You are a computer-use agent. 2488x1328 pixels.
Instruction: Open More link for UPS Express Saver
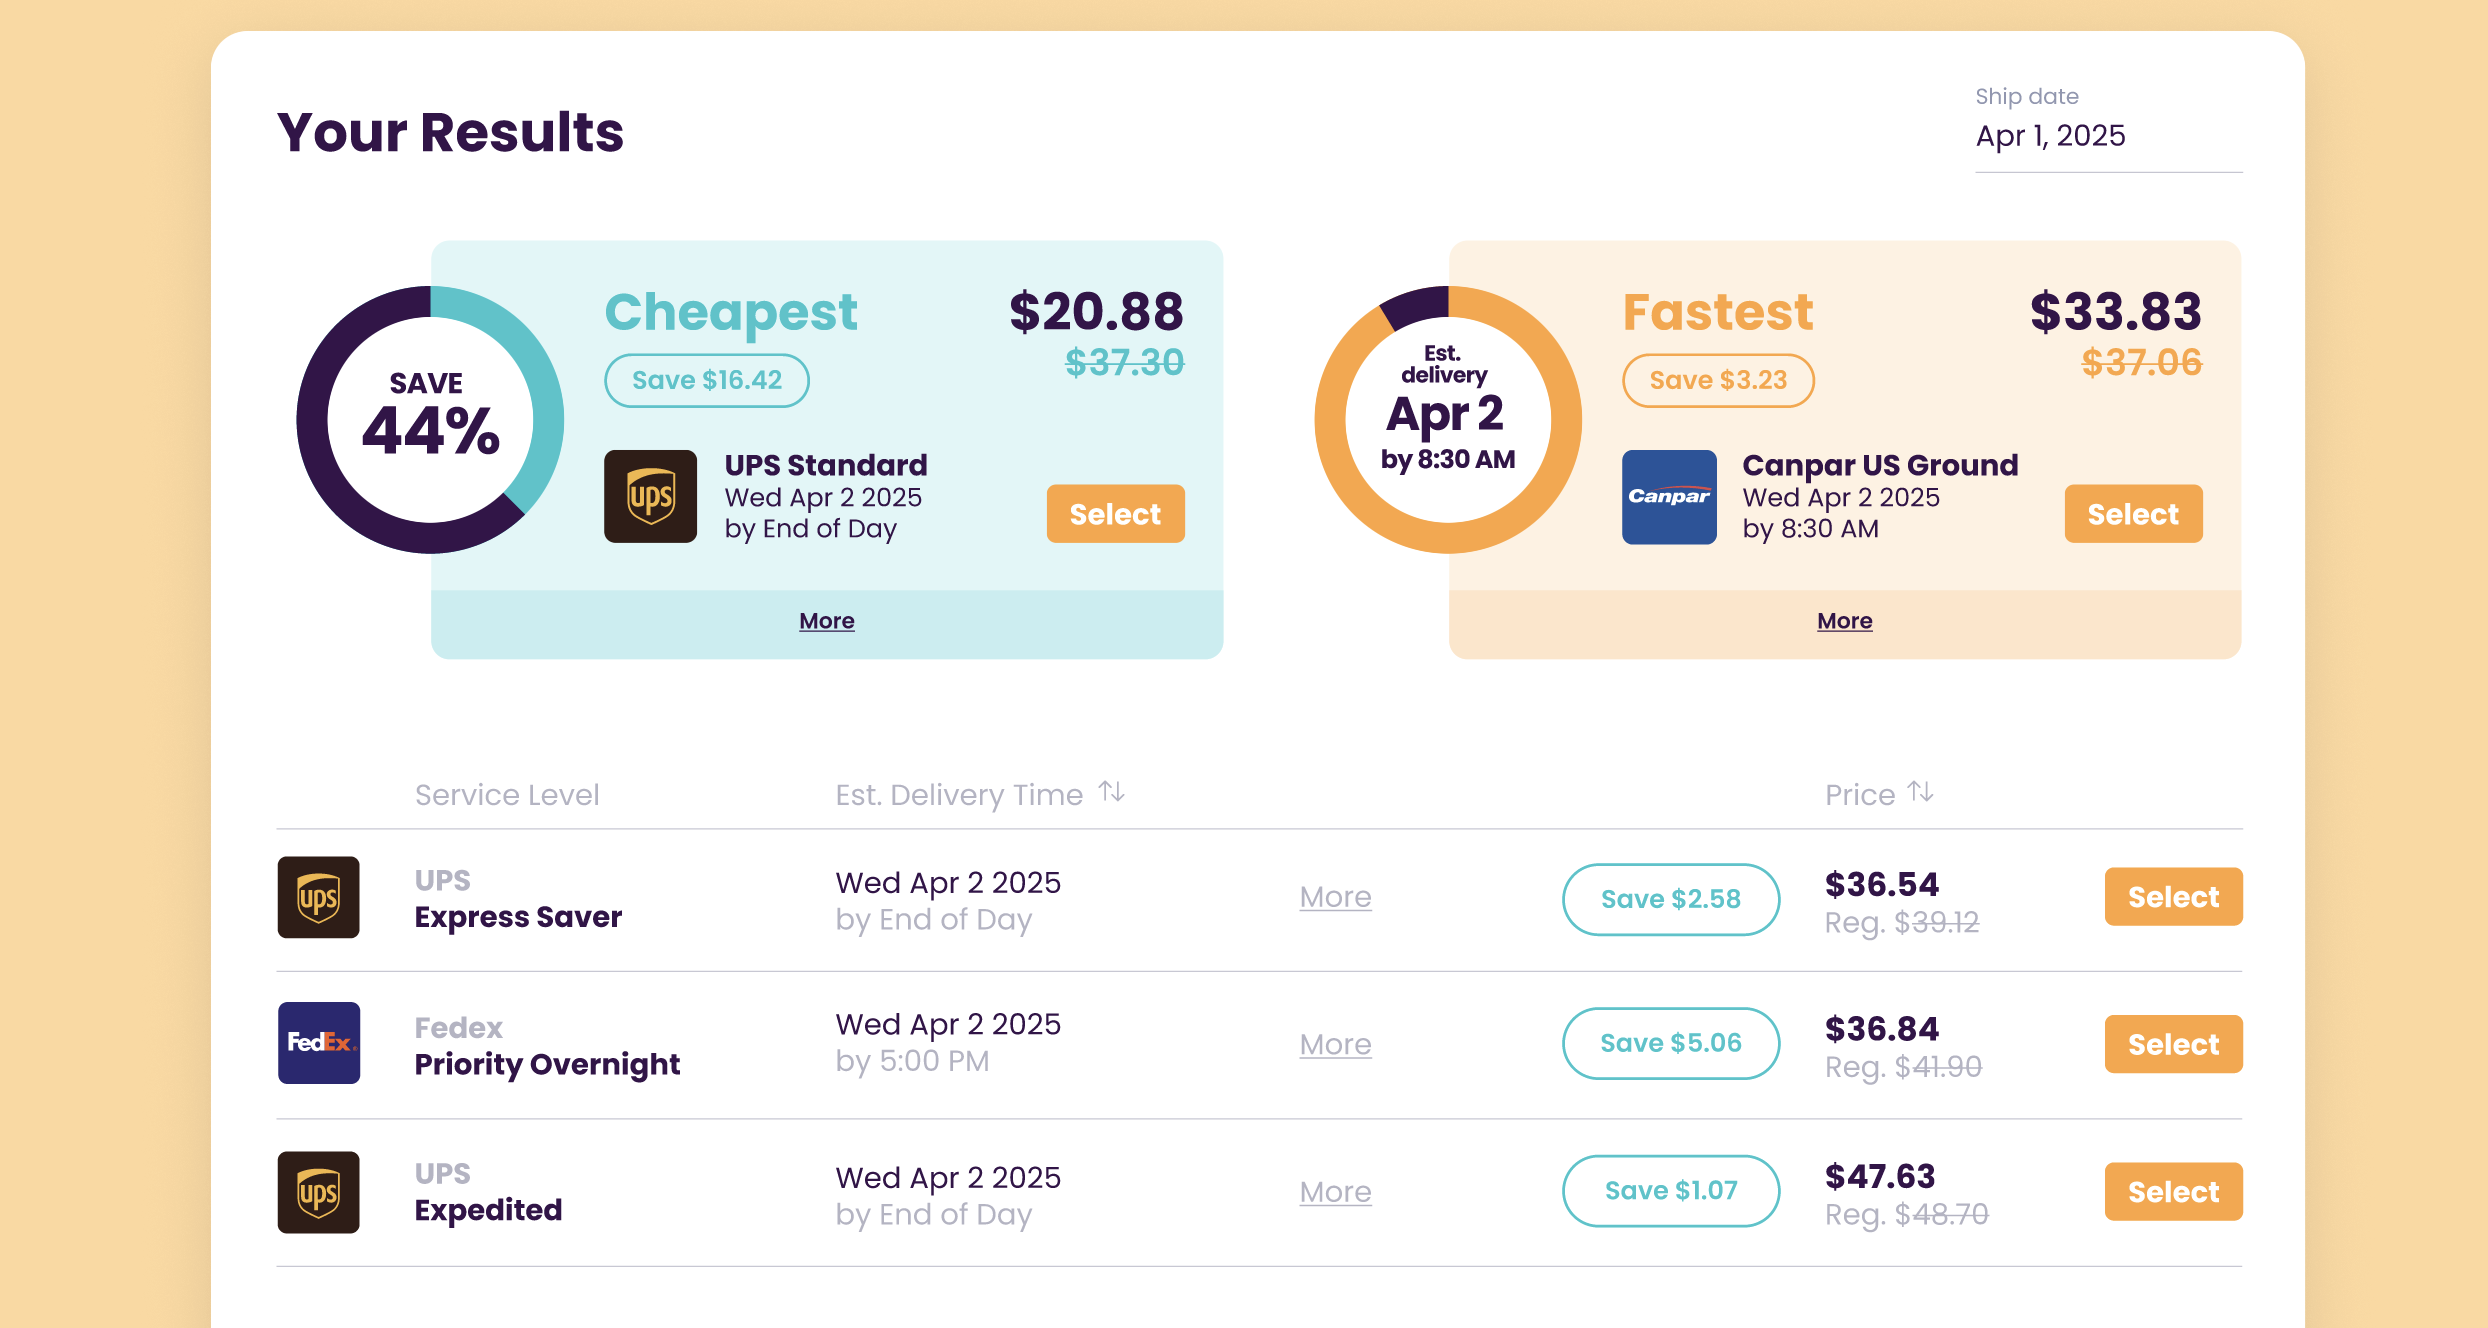coord(1335,897)
